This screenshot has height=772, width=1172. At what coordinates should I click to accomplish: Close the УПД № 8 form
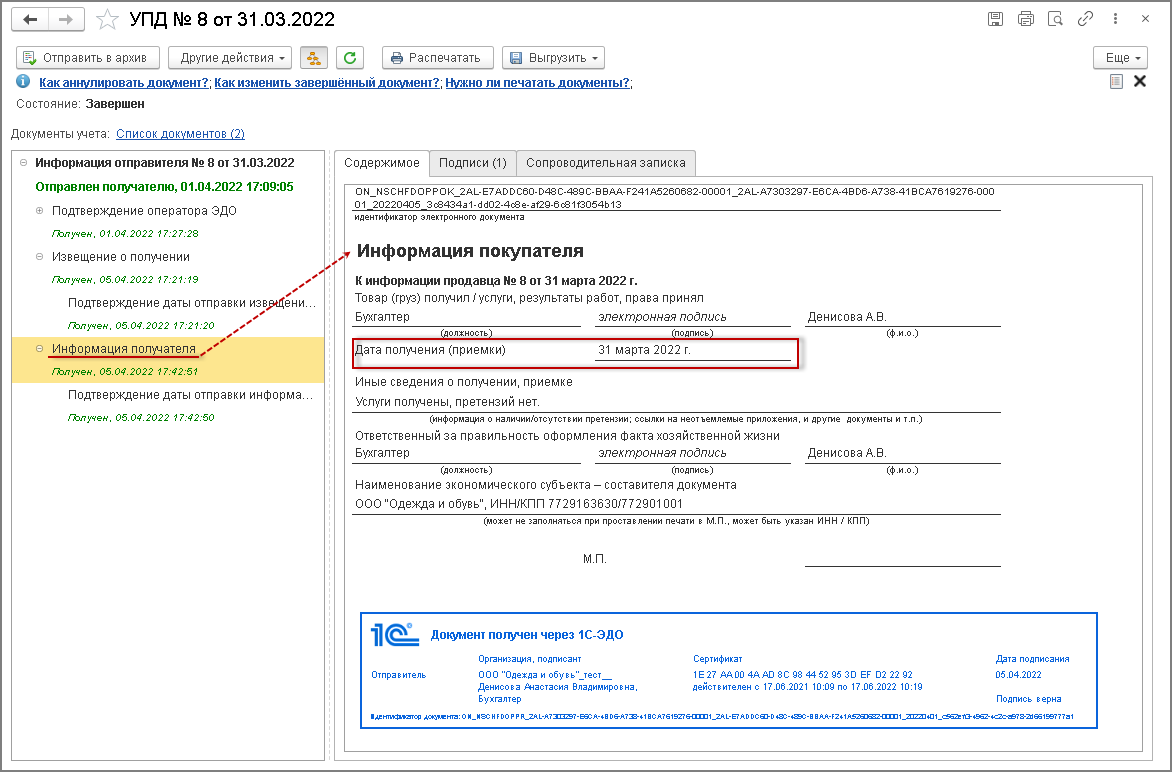1145,19
